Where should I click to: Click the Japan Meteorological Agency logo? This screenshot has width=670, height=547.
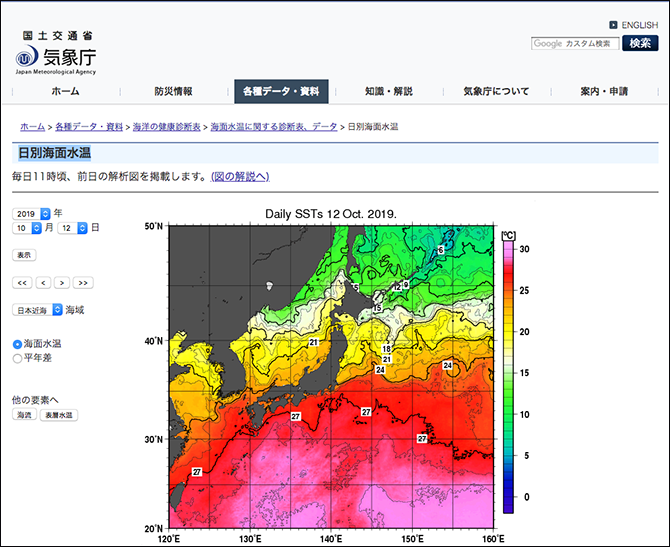56,53
